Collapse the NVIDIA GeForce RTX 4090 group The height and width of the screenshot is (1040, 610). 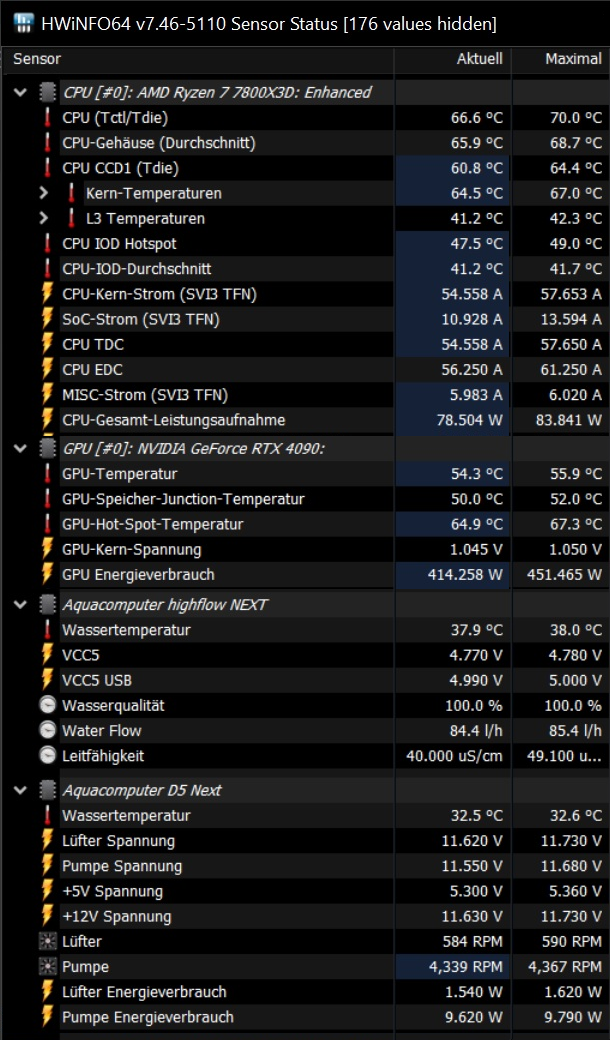pos(20,448)
